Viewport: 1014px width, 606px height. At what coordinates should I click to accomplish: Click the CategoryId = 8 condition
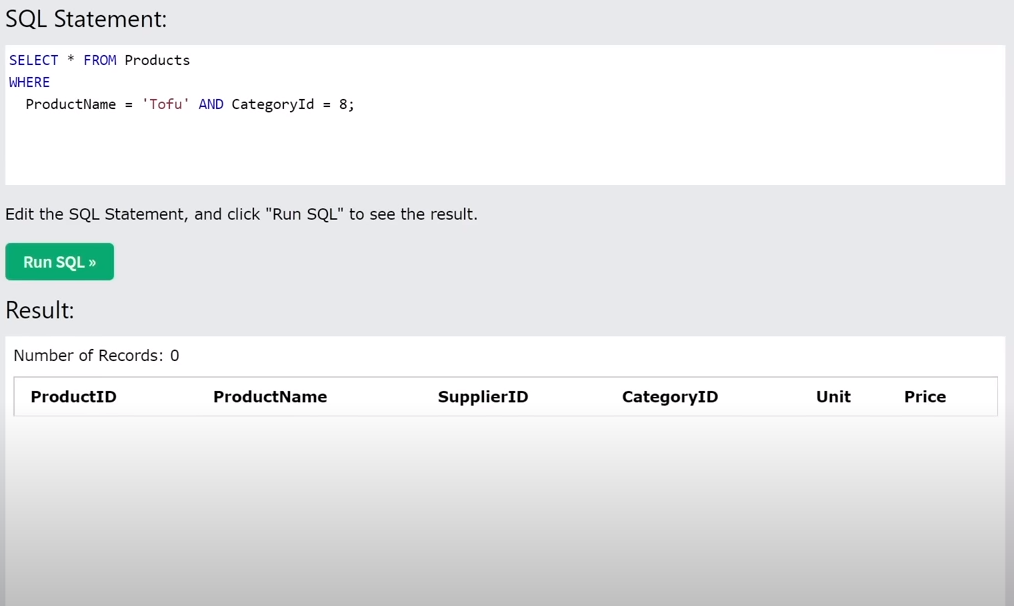click(293, 104)
